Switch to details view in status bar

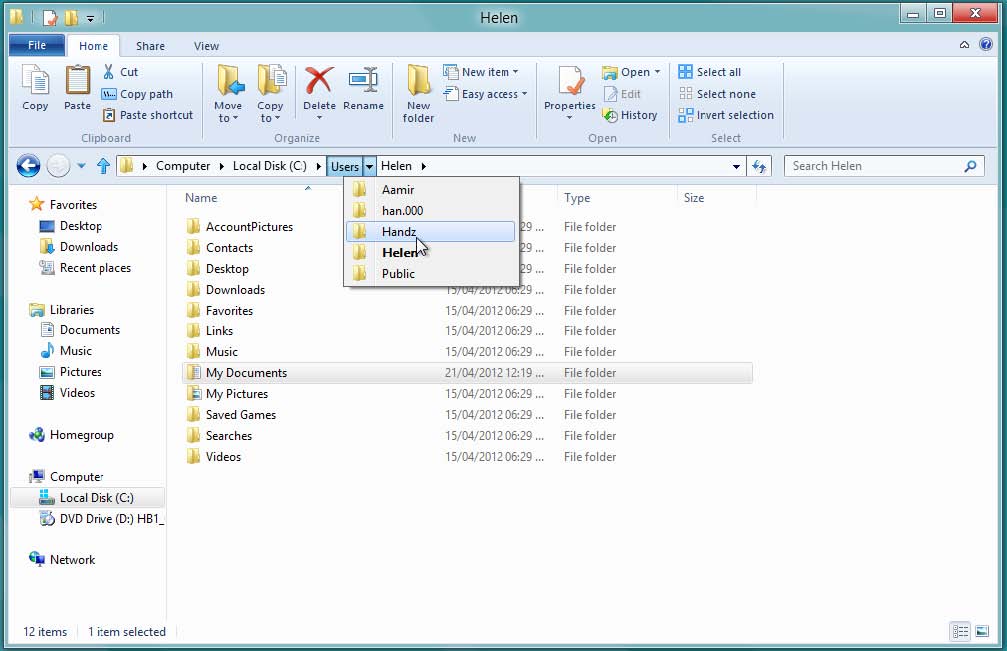tap(961, 631)
